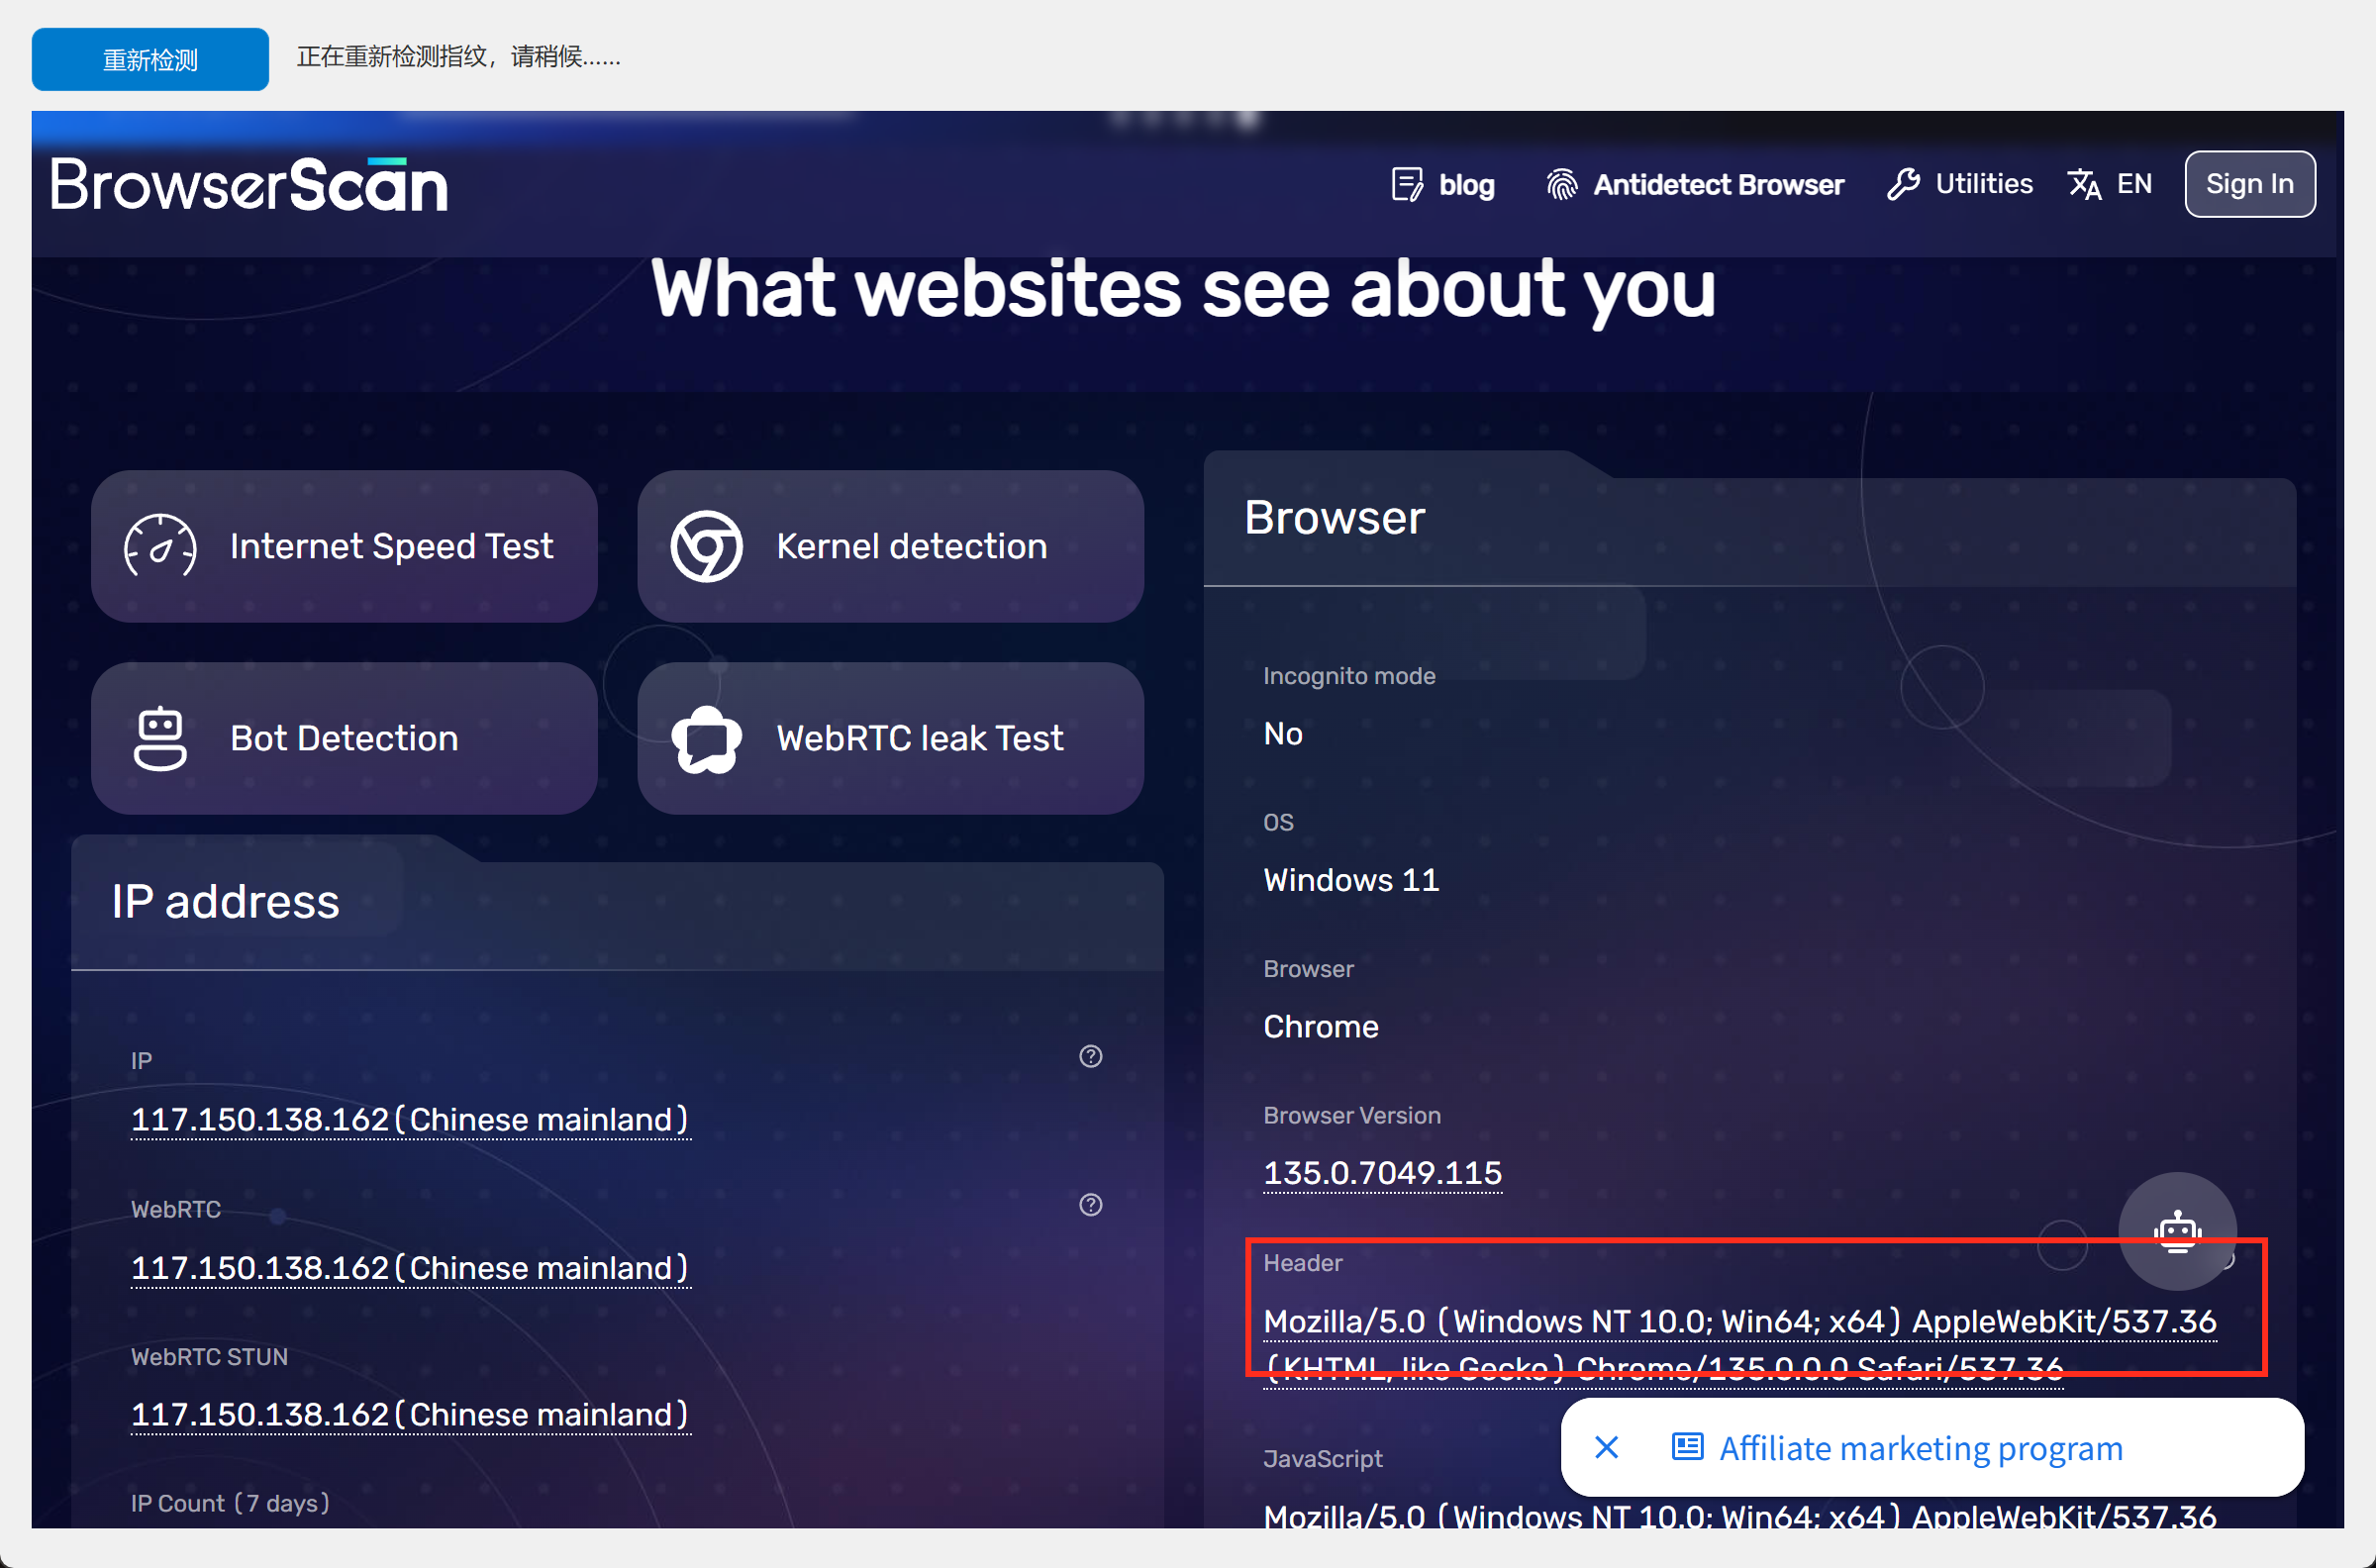Viewport: 2376px width, 1568px height.
Task: Click the floating robot chat button
Action: click(x=2177, y=1231)
